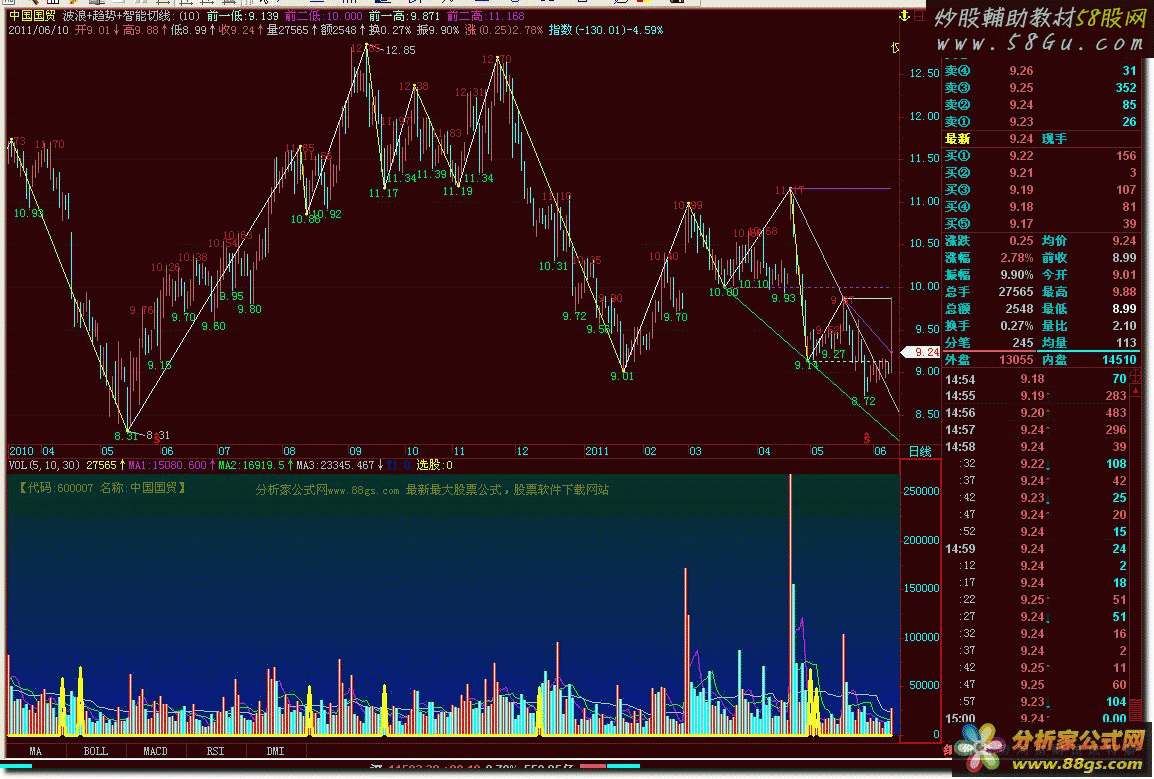Click the 12 month marker on the date axis
The image size is (1154, 779).
point(522,451)
